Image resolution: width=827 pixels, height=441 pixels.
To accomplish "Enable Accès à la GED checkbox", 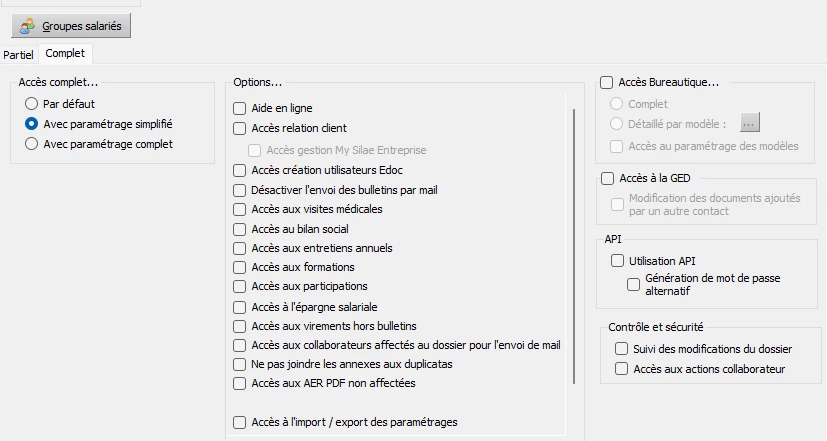I will click(x=606, y=178).
